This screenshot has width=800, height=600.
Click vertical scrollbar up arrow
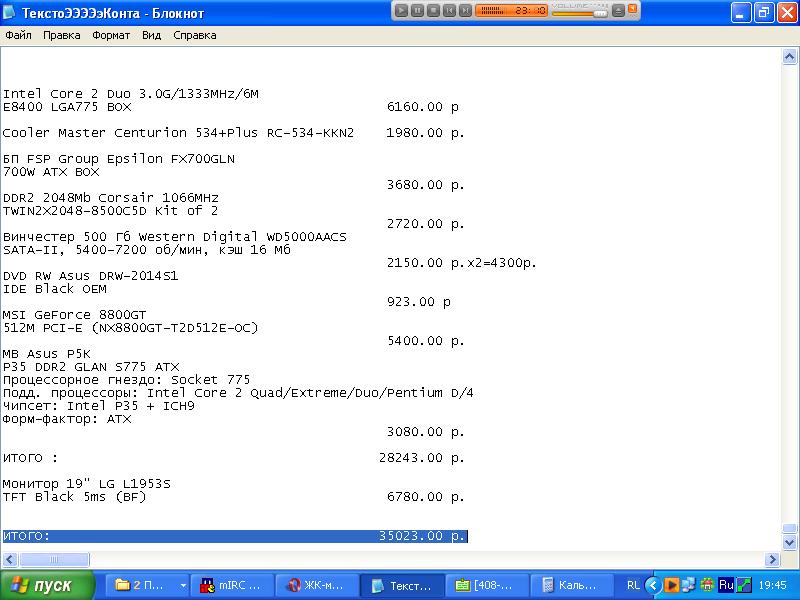point(789,56)
